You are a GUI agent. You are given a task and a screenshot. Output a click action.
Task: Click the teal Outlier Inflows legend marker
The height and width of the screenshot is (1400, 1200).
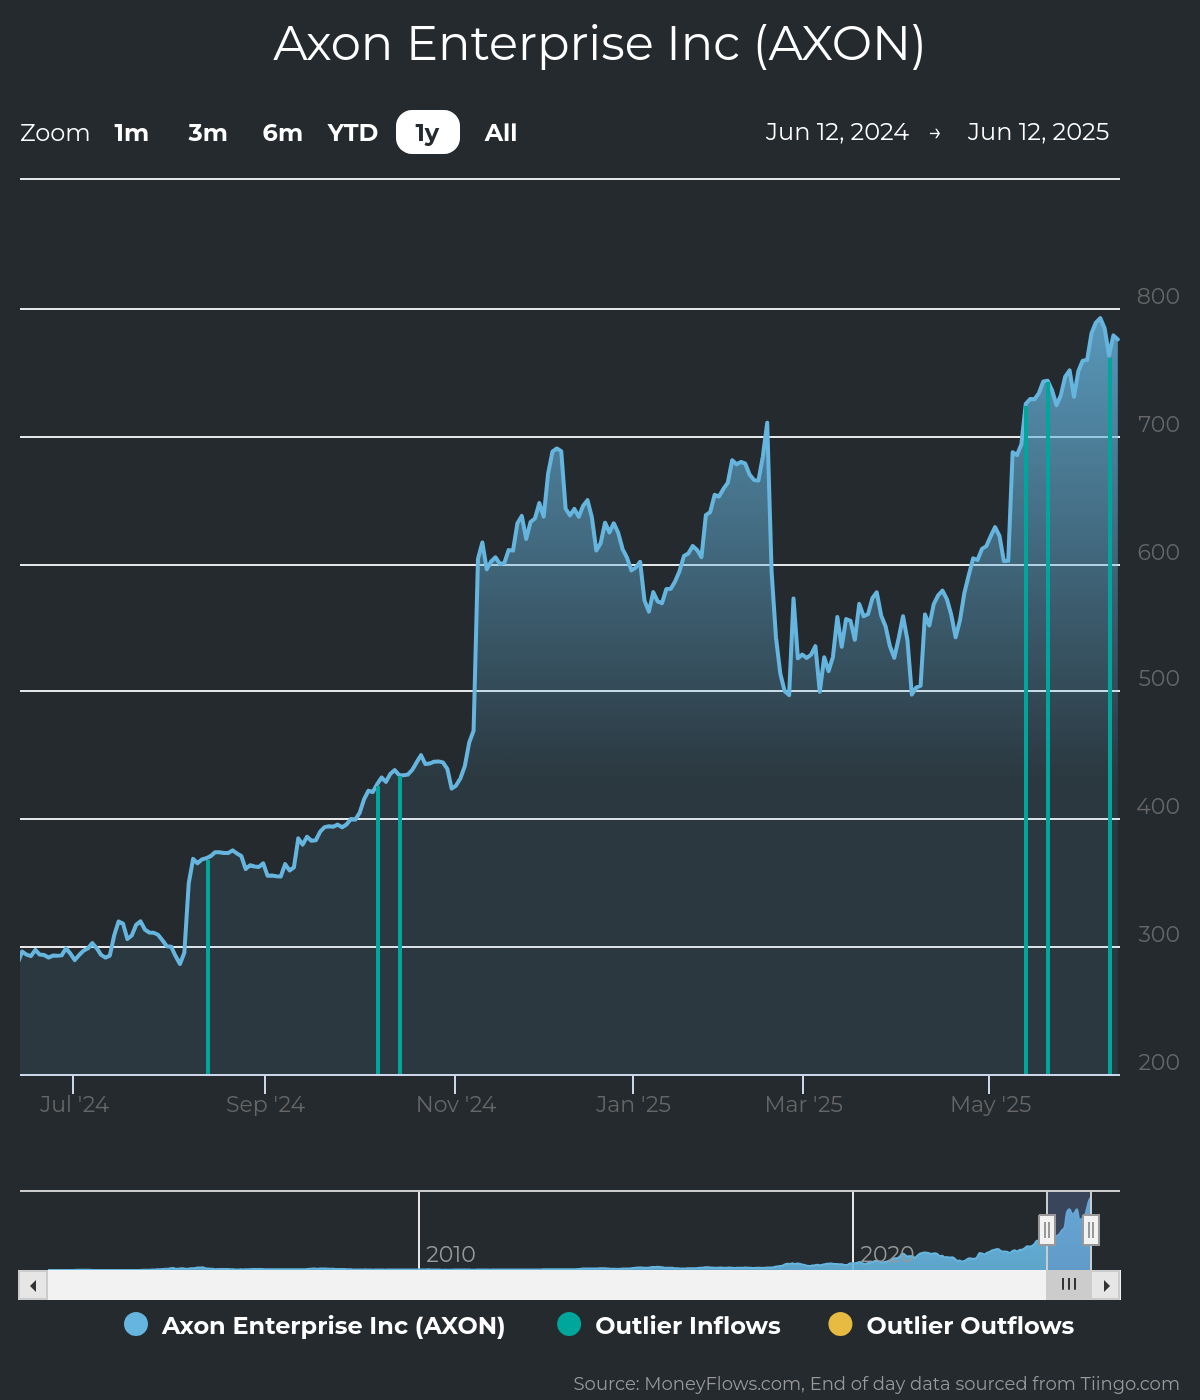coord(569,1324)
